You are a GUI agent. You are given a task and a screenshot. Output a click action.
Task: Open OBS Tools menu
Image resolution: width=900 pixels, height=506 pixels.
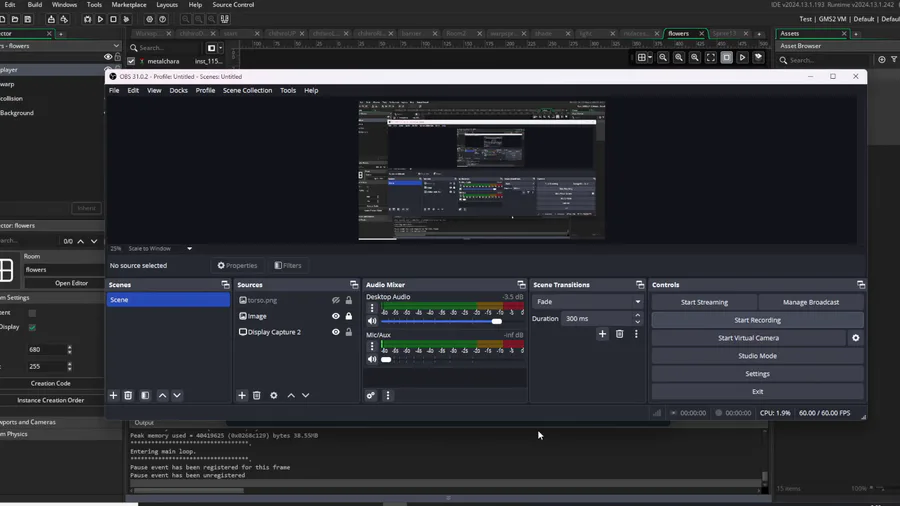pyautogui.click(x=288, y=90)
